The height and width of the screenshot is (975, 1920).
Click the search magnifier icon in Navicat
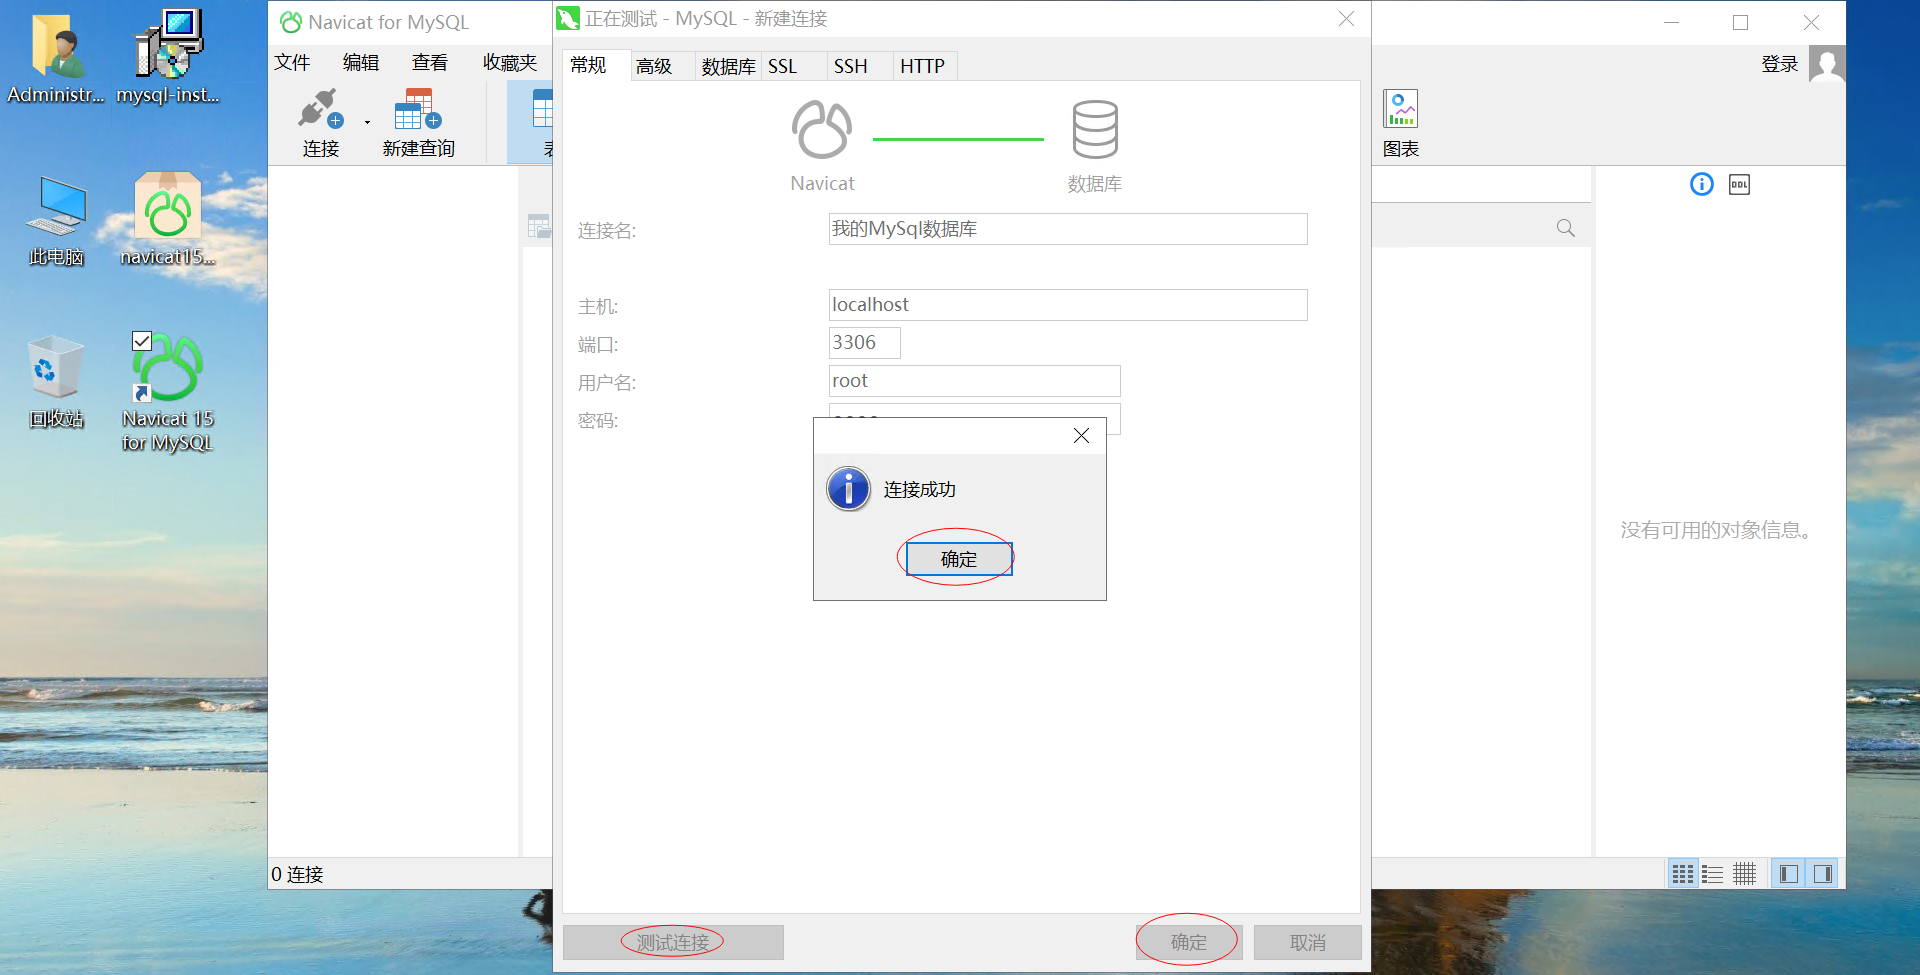[x=1565, y=228]
